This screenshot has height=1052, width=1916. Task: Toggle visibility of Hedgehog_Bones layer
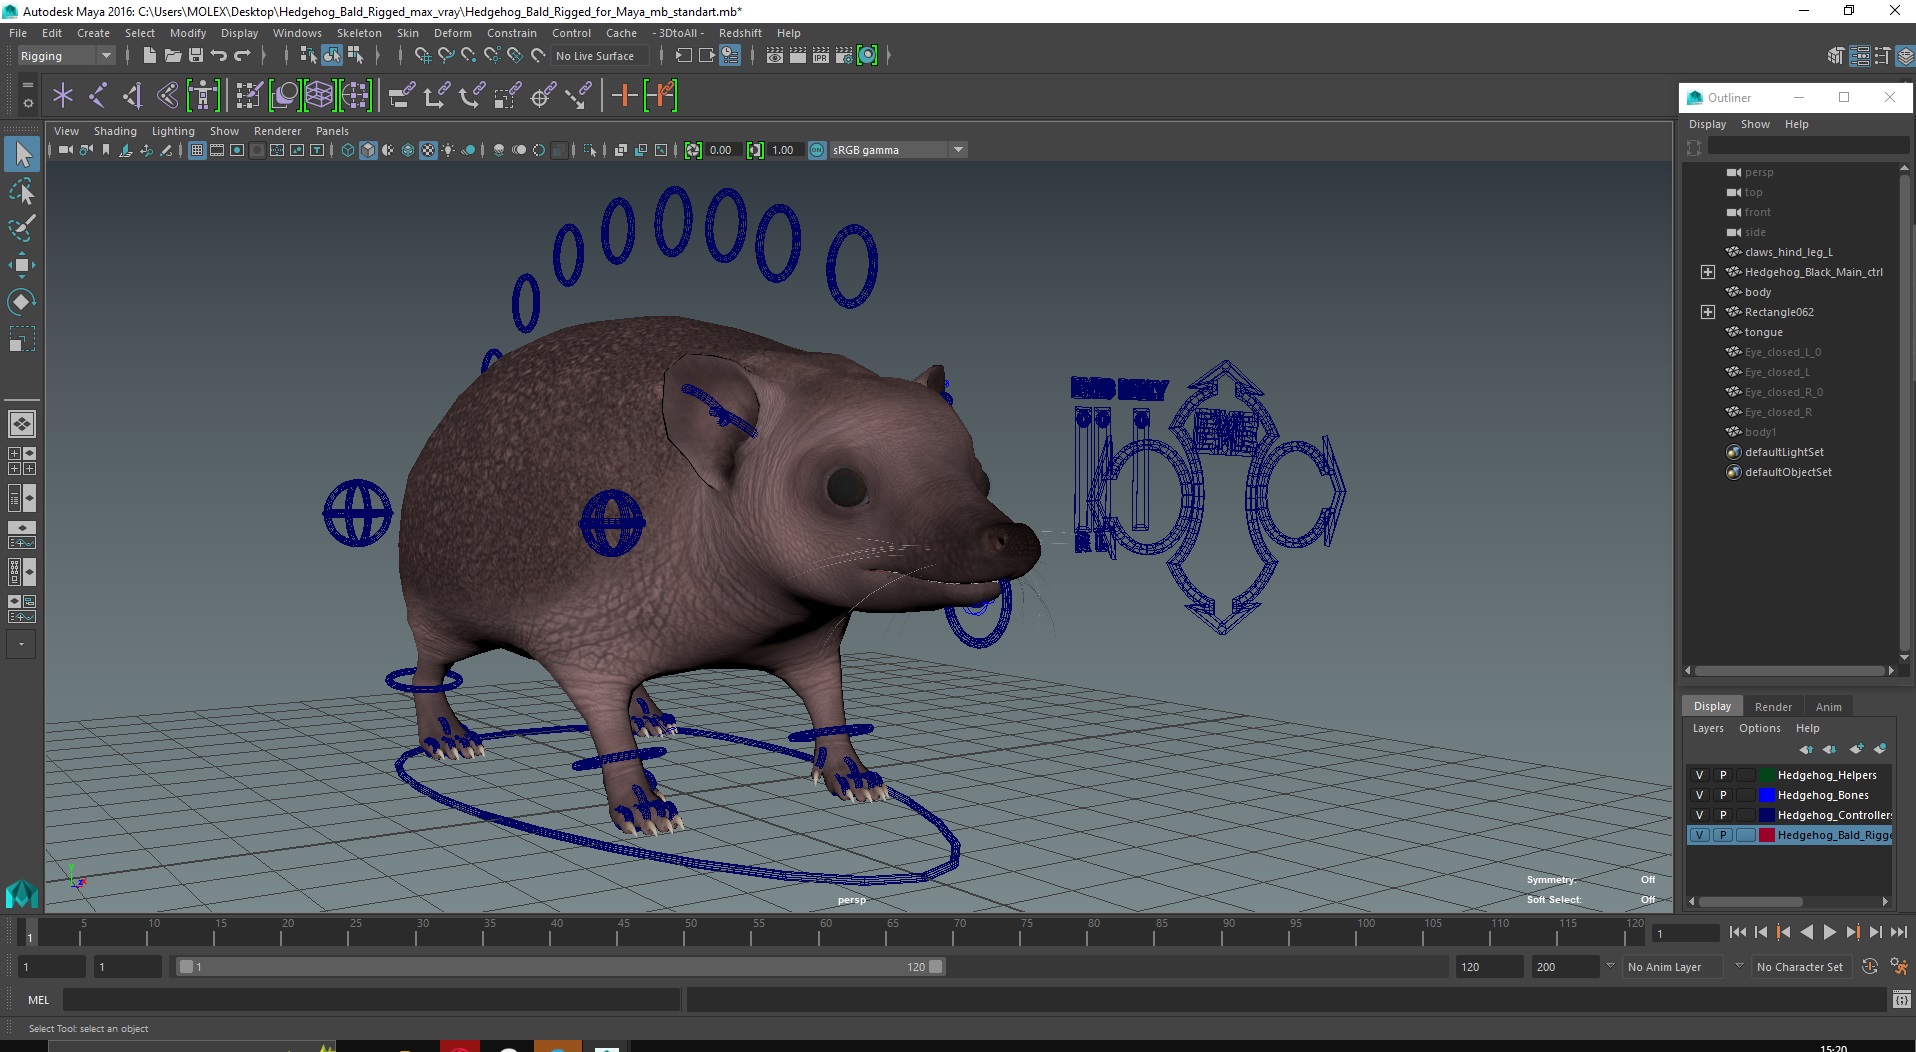click(x=1699, y=795)
